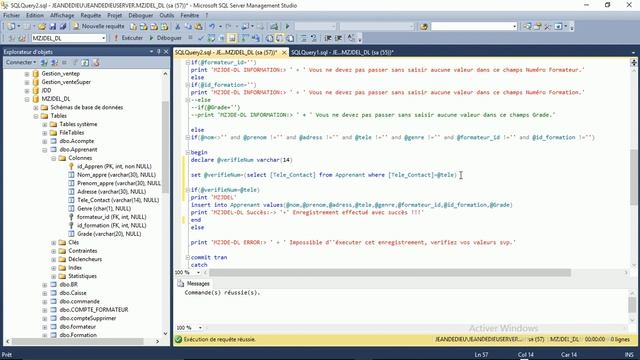Click the Nouvelle requête button
This screenshot has width=640, height=360.
click(98, 27)
